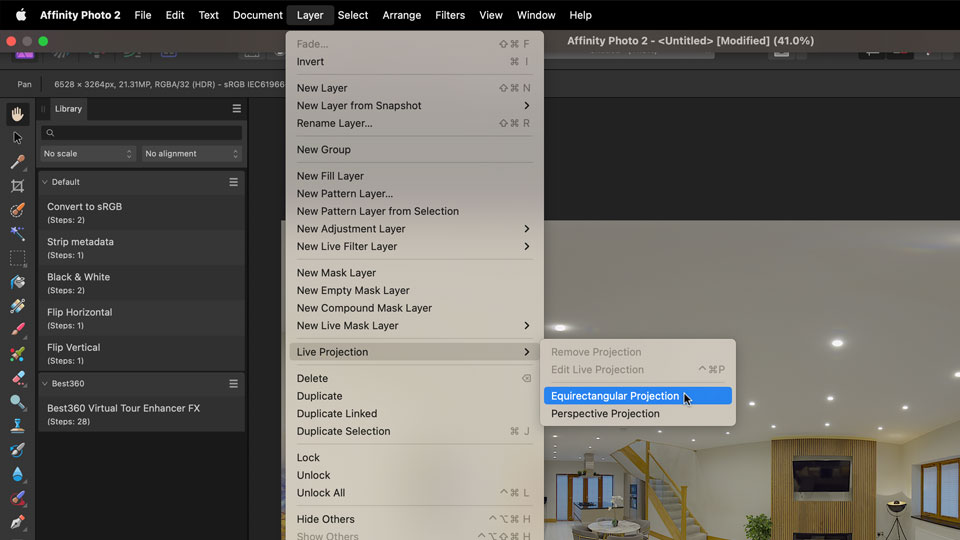Open the File menu
Screen dimensions: 960x540
[x=143, y=15]
